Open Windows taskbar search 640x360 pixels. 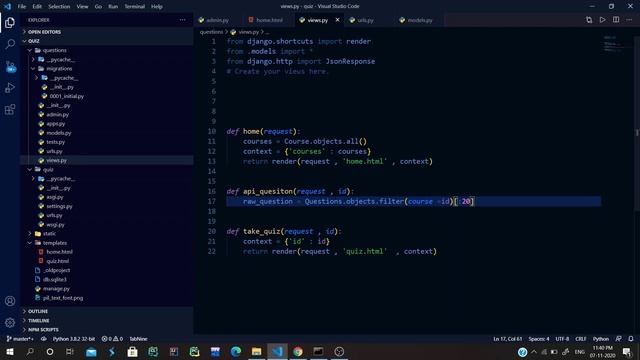point(30,351)
